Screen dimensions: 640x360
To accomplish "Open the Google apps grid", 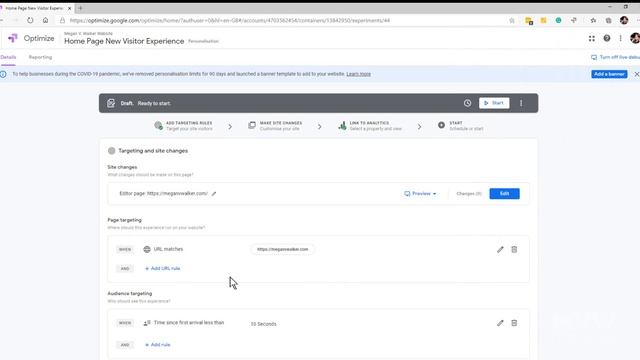I will pyautogui.click(x=591, y=38).
